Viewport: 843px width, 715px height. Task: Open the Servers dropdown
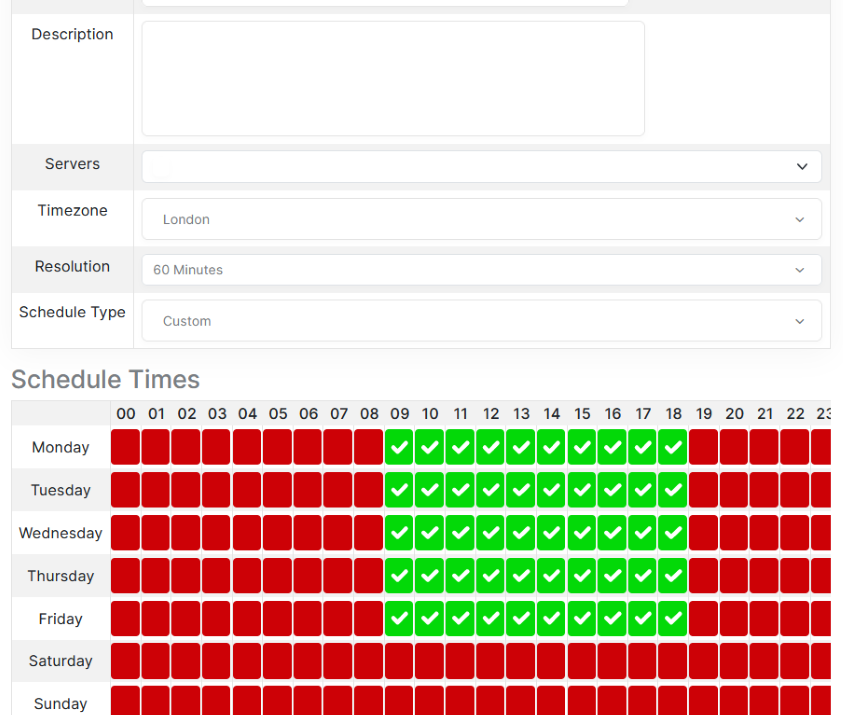coord(481,166)
